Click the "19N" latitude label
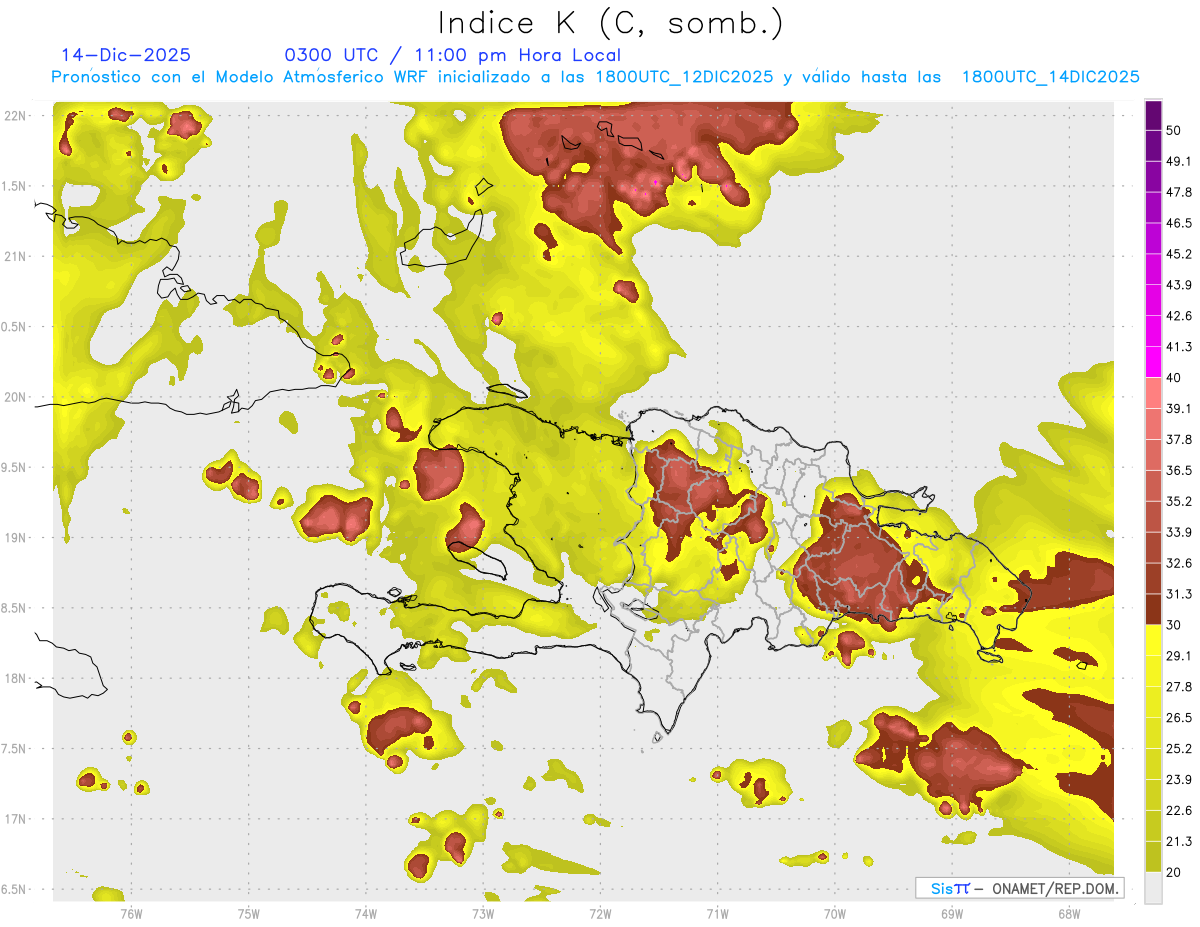The image size is (1200, 927). (x=17, y=538)
